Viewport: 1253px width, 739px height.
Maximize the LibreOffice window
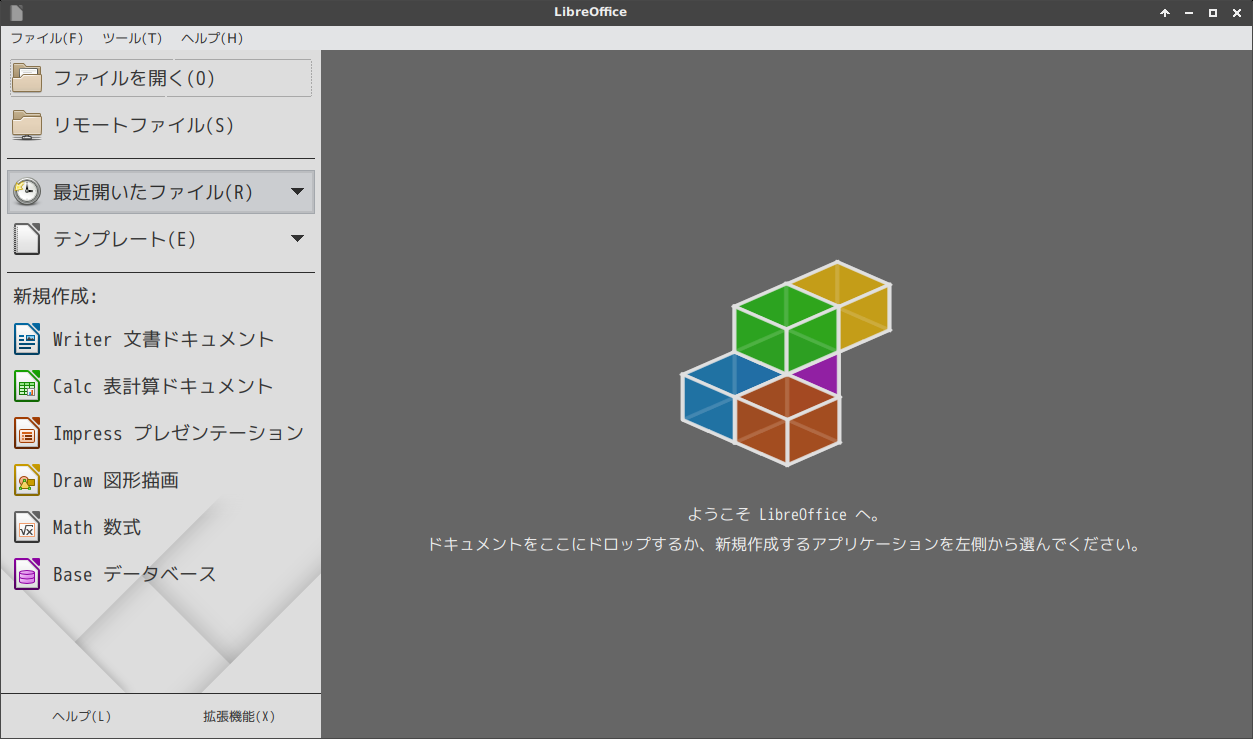(x=1213, y=13)
